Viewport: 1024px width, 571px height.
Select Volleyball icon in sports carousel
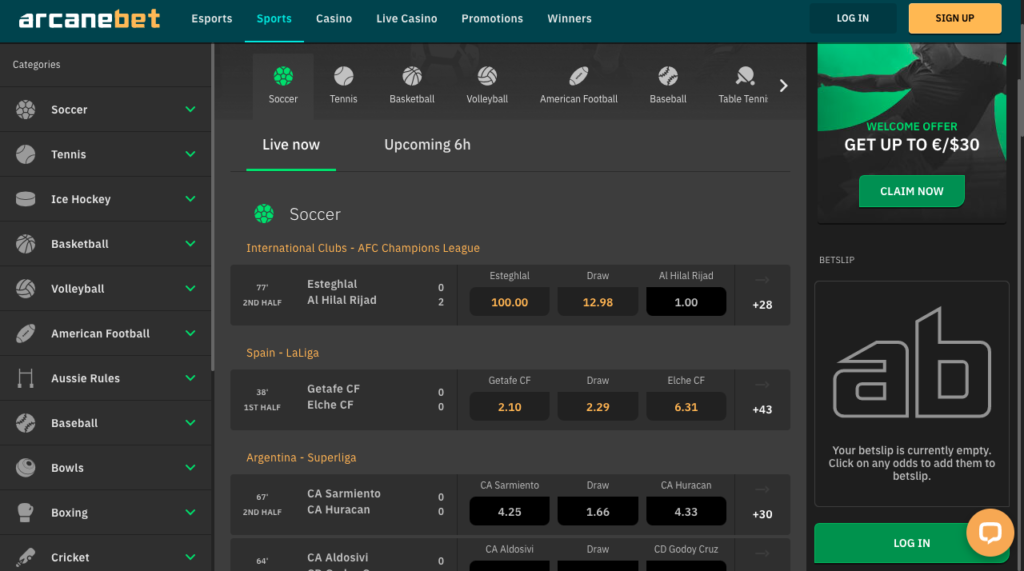click(487, 76)
